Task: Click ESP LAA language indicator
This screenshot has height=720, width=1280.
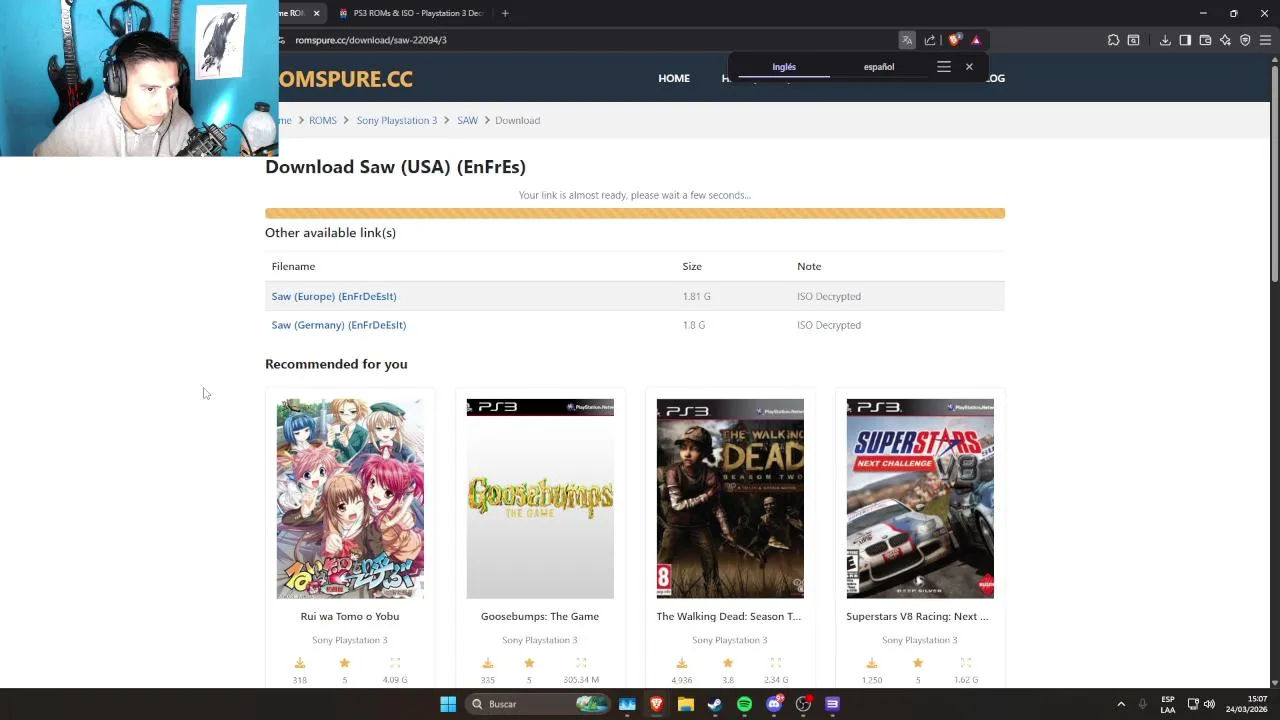Action: point(1168,704)
